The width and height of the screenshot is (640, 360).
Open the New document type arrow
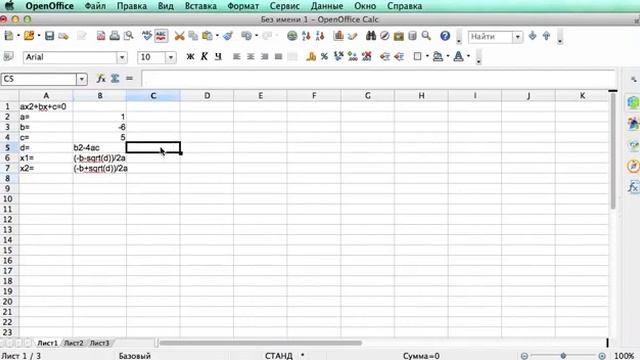pyautogui.click(x=18, y=36)
